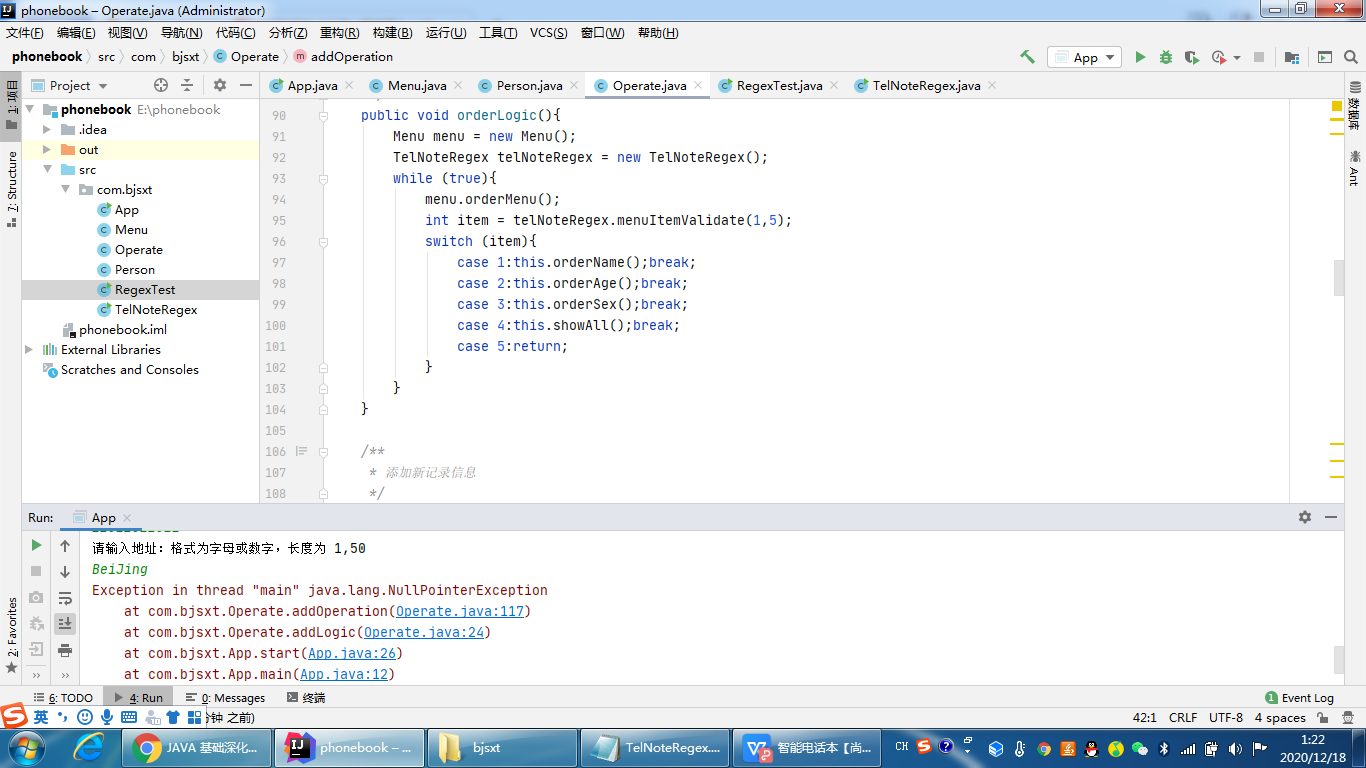Screen dimensions: 1366x768
Task: Close the Operate.java editor tab
Action: pyautogui.click(x=697, y=85)
